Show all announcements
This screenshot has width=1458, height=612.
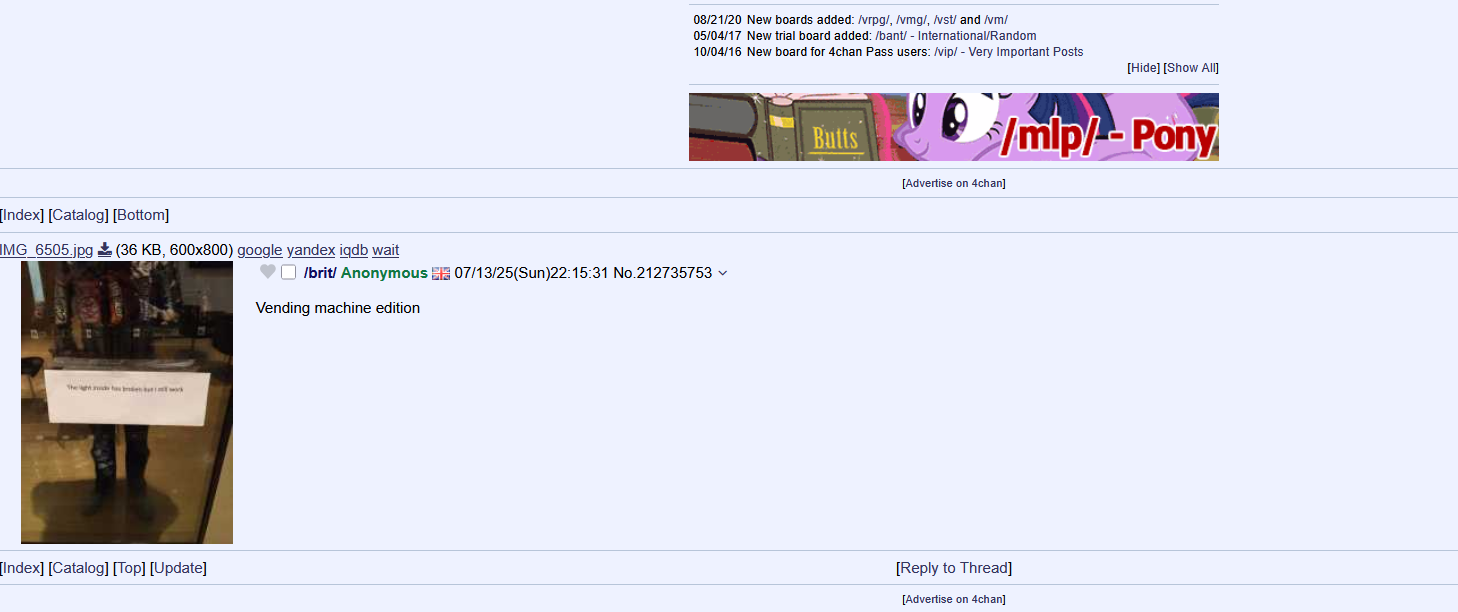tap(1192, 68)
